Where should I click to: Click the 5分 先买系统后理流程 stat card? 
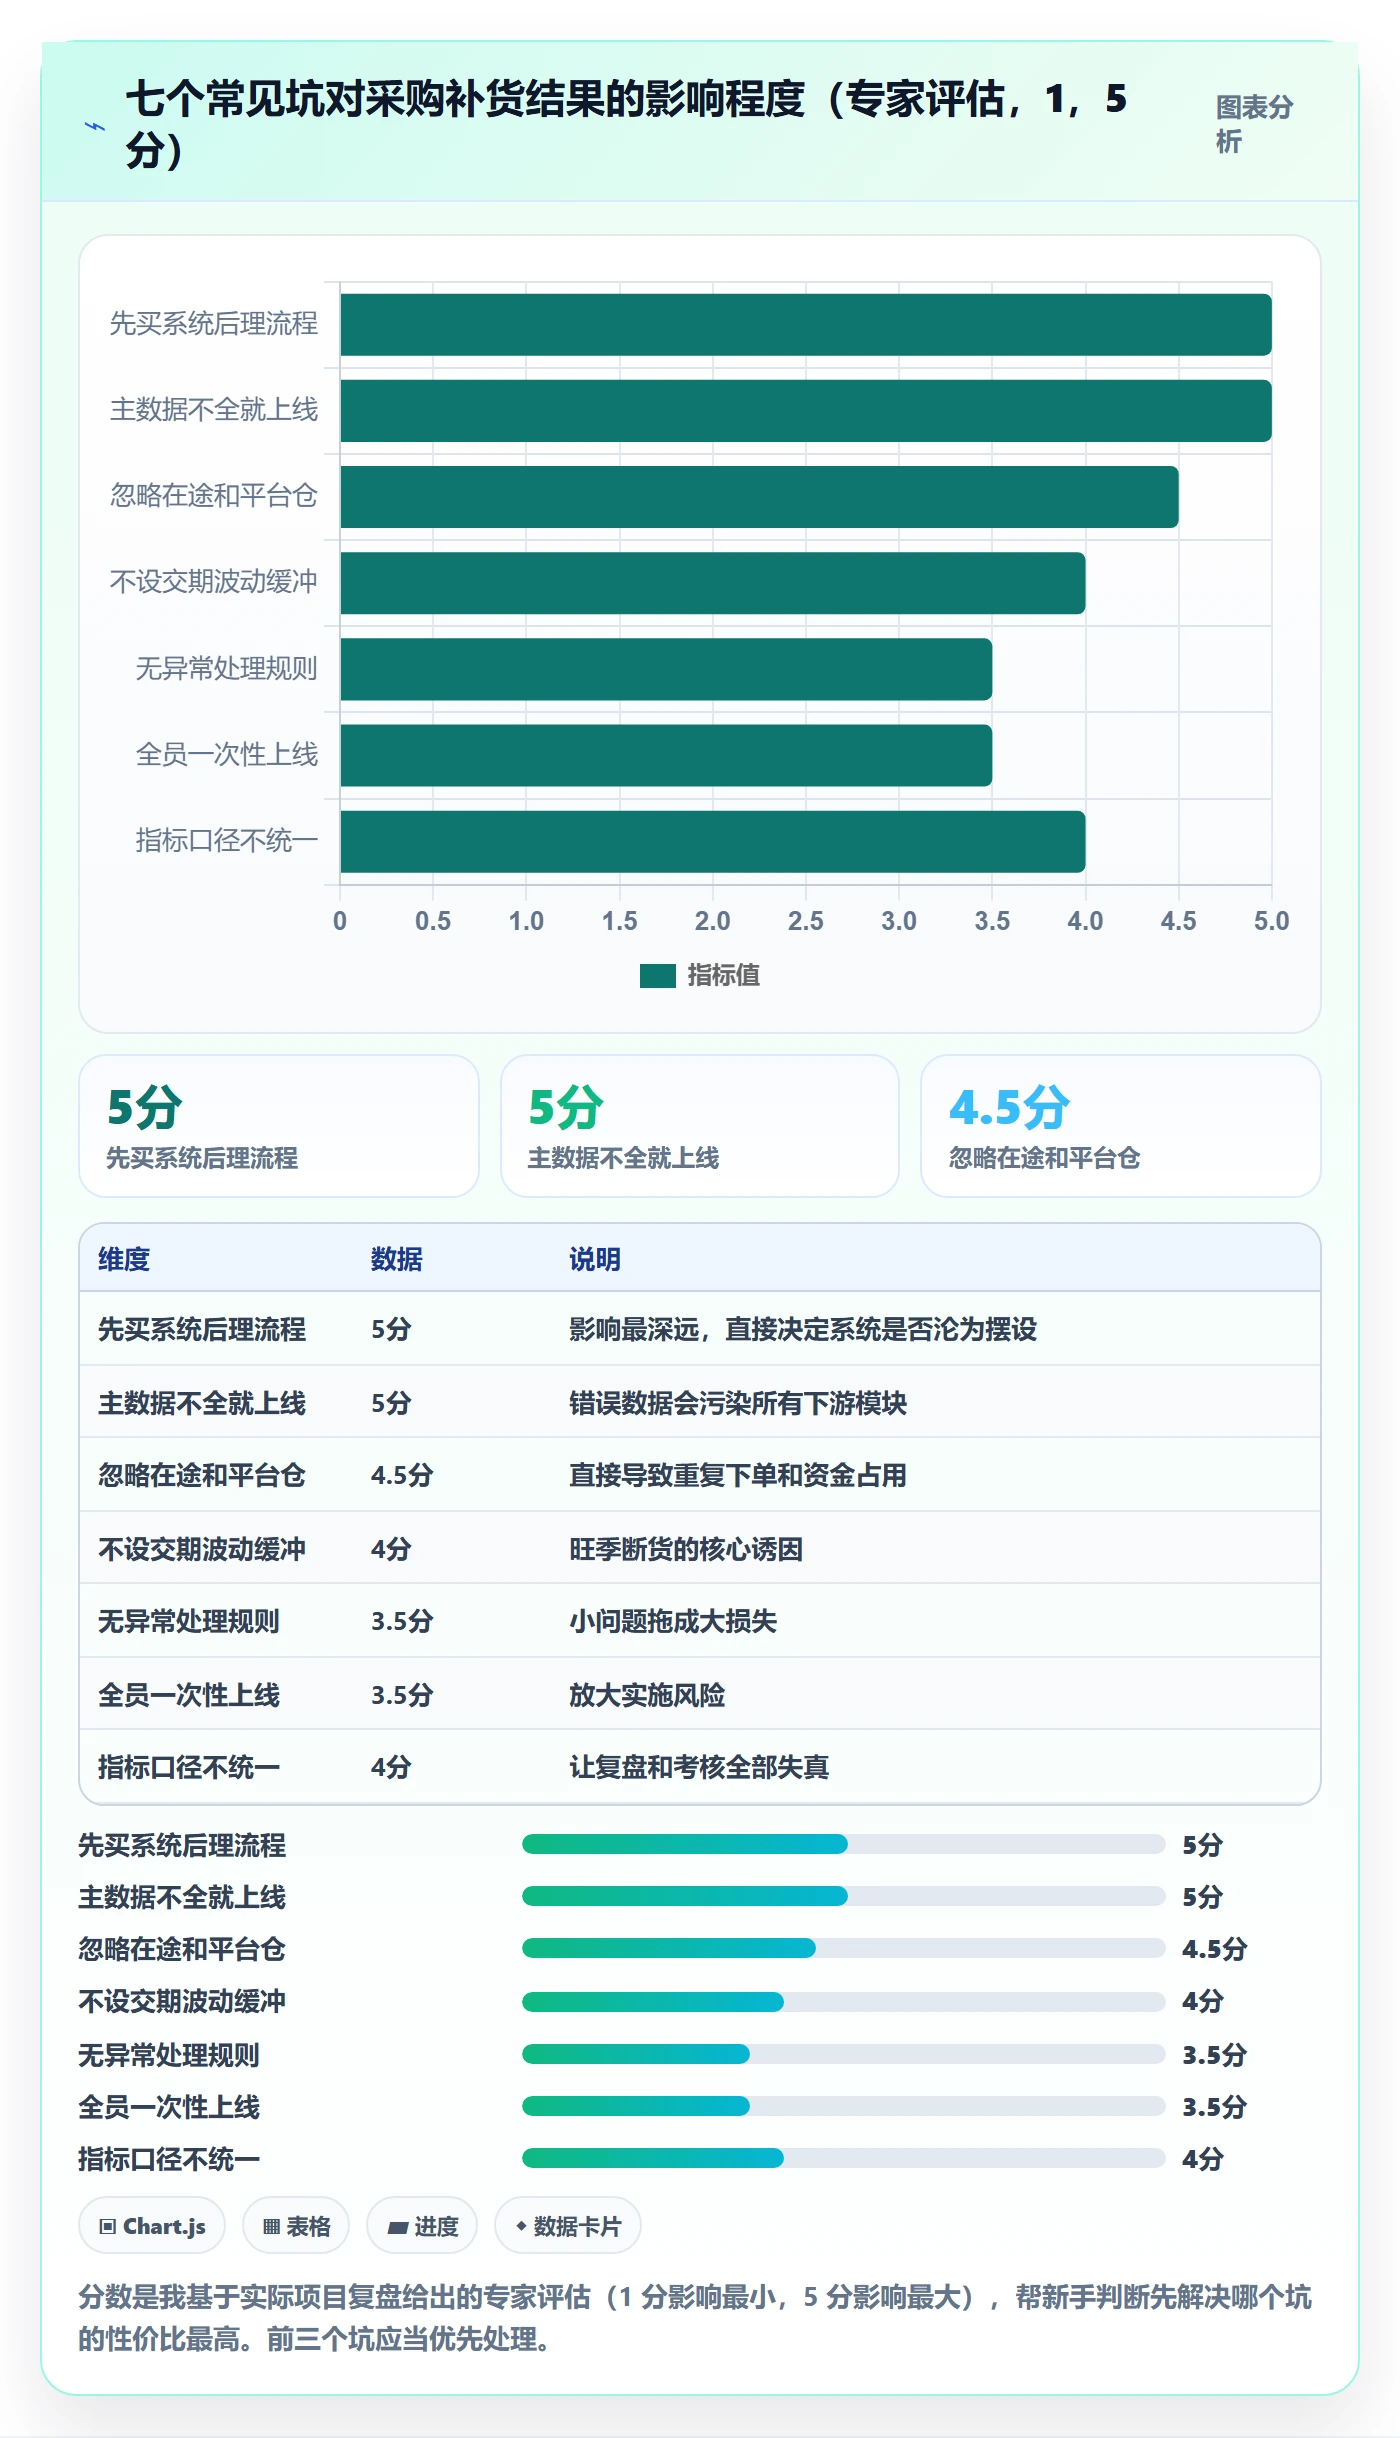point(279,1126)
